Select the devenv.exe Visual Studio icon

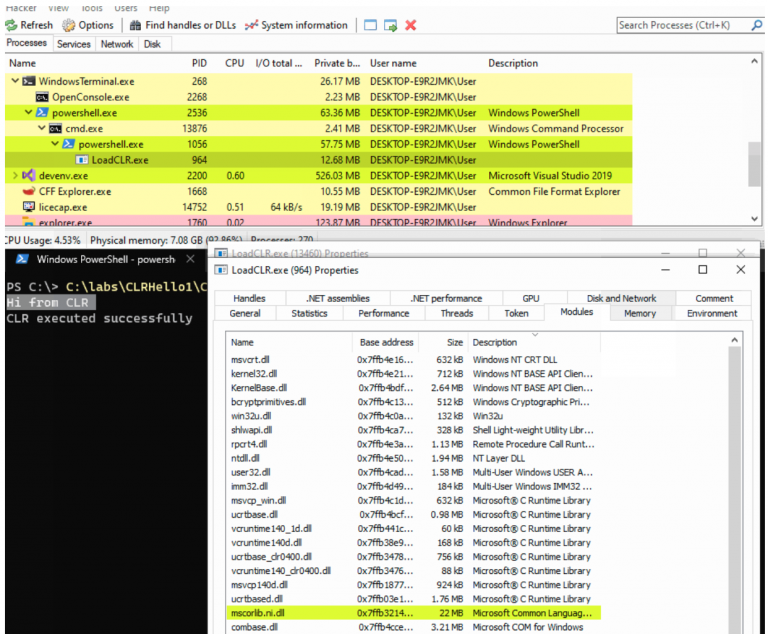coord(29,175)
